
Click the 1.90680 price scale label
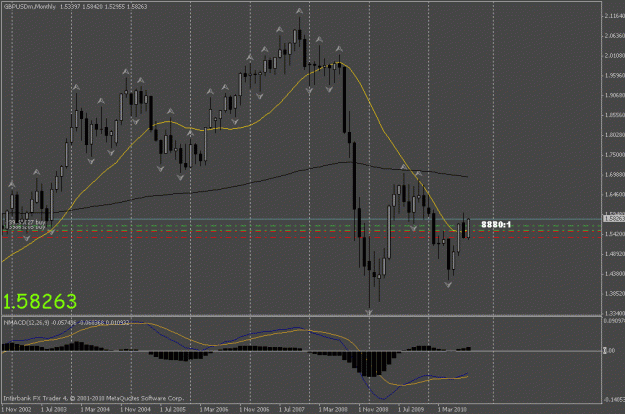[x=615, y=95]
